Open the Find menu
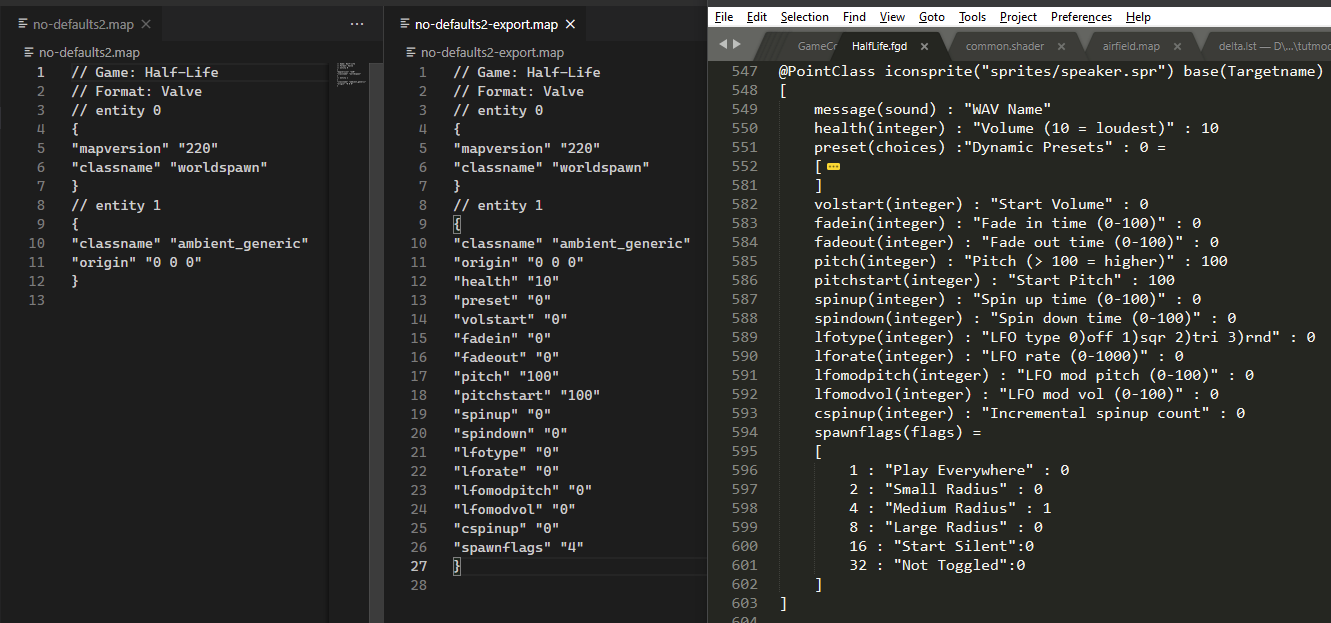This screenshot has width=1331, height=623. tap(854, 17)
